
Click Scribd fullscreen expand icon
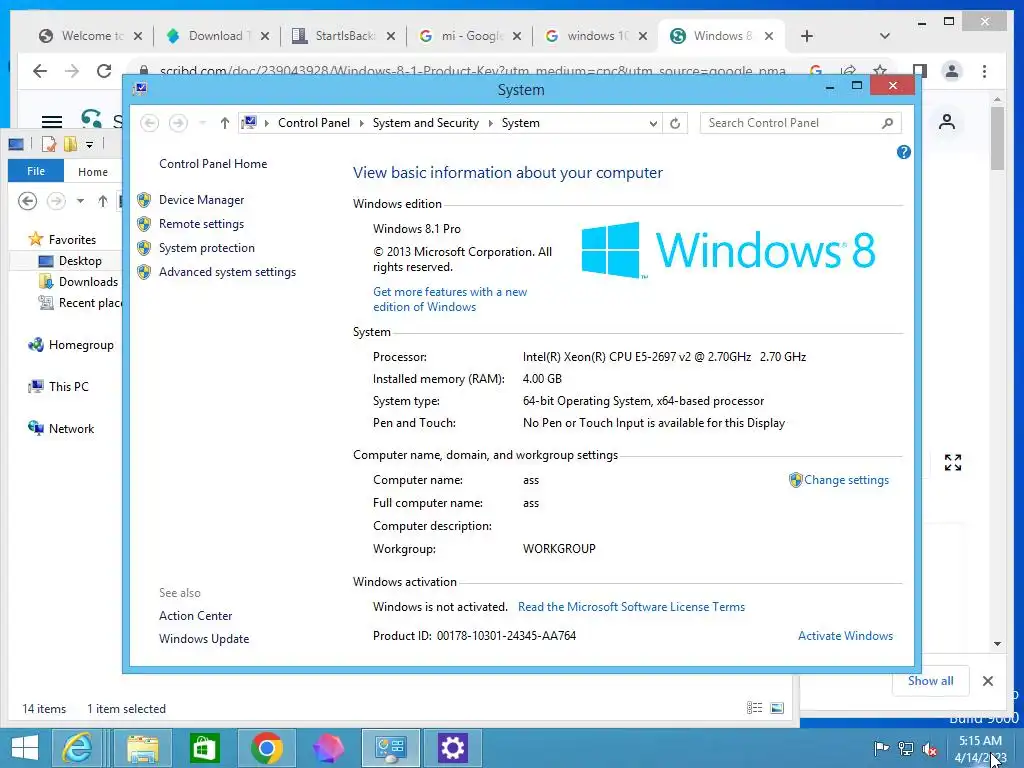(953, 462)
